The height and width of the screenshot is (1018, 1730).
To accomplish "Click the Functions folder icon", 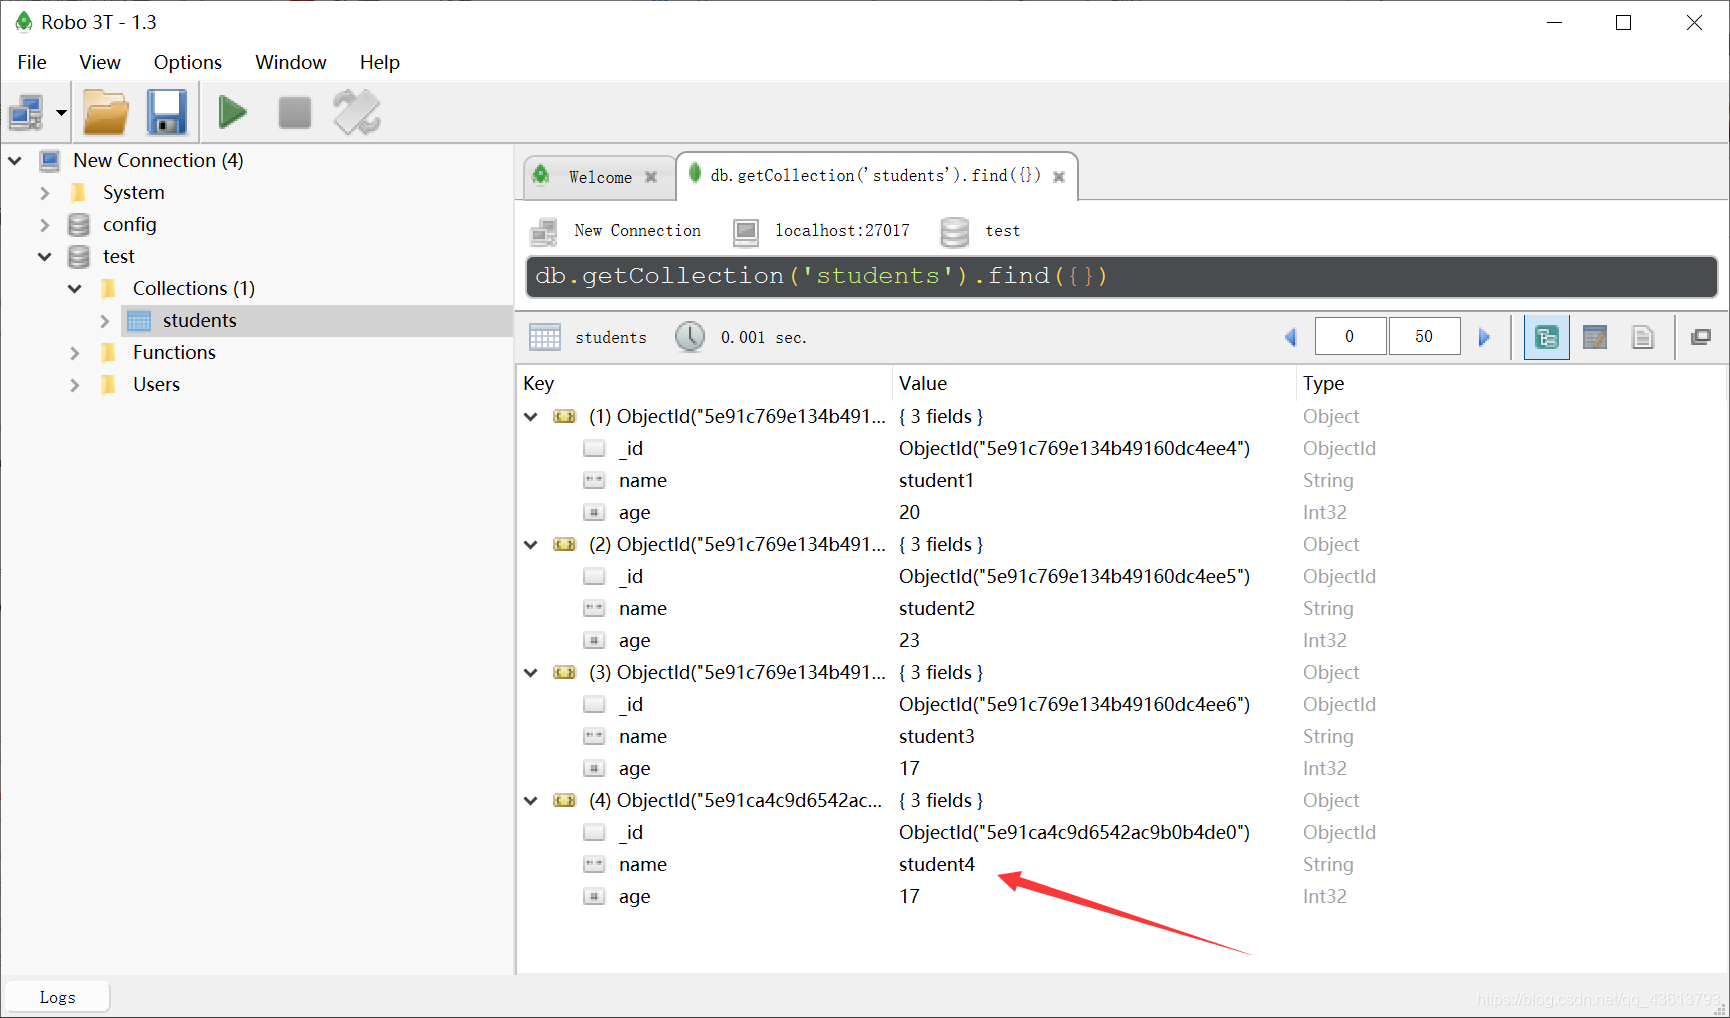I will tap(109, 352).
